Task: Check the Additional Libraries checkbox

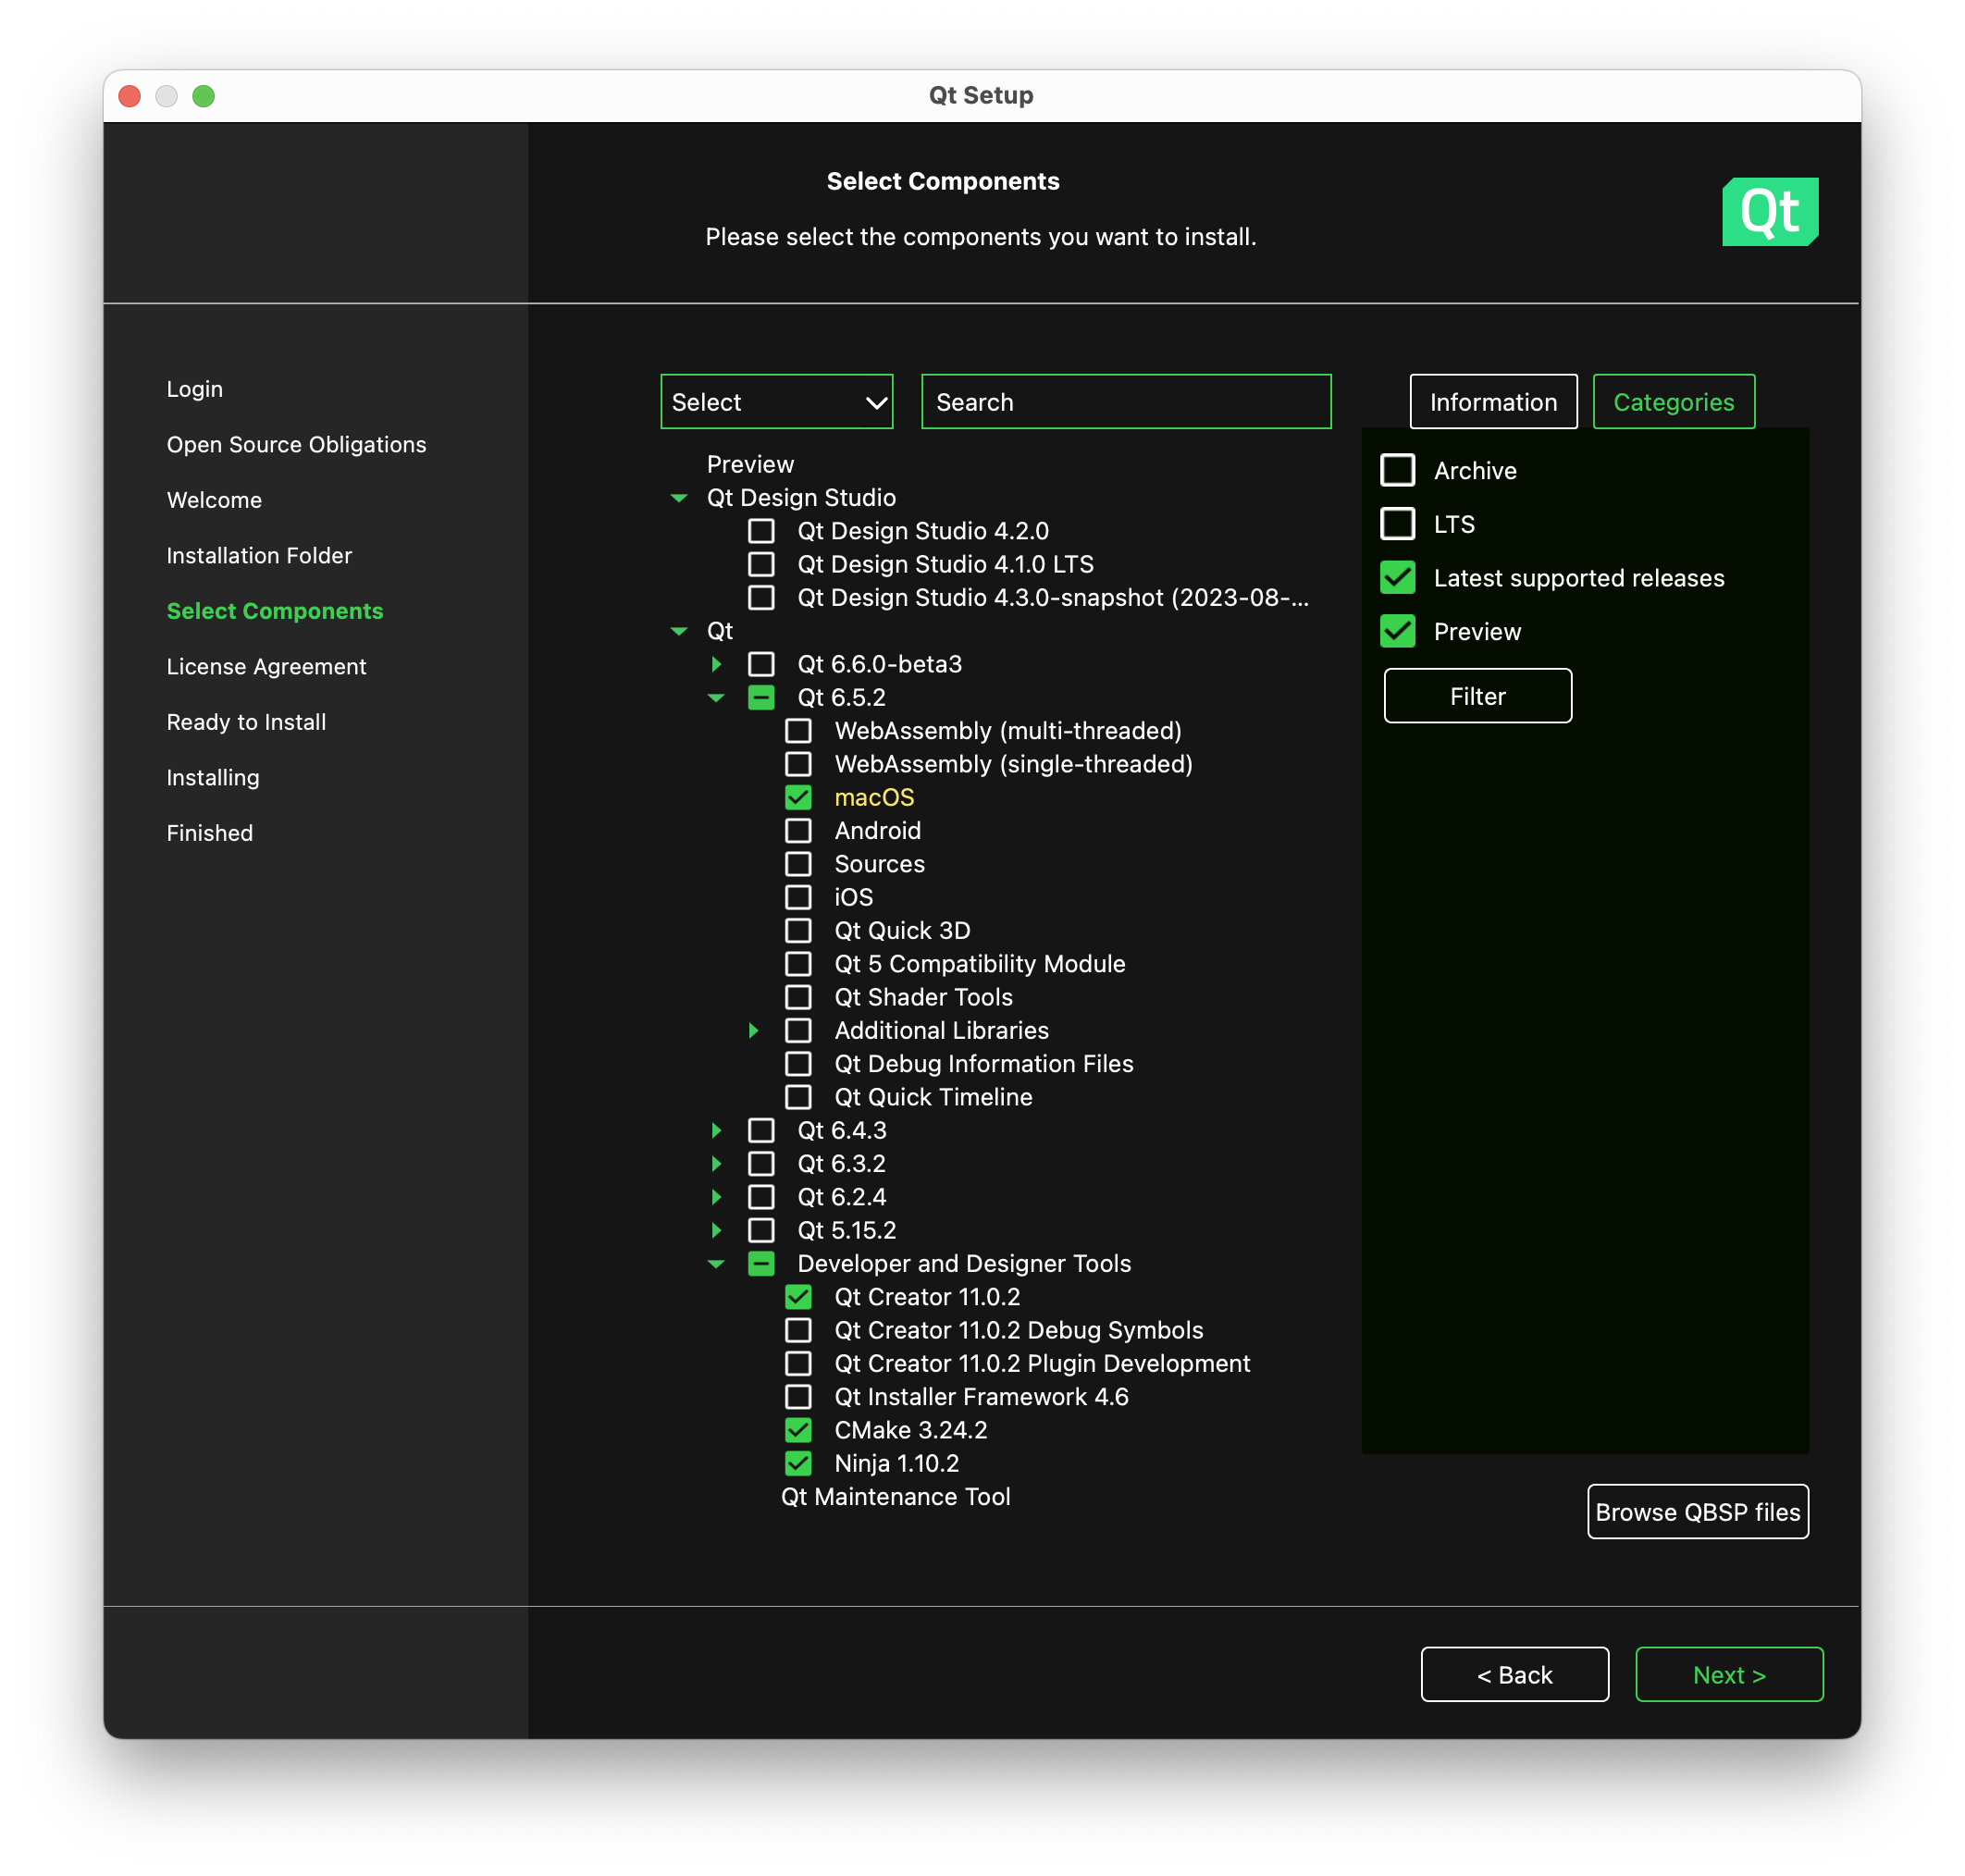Action: pos(798,1030)
